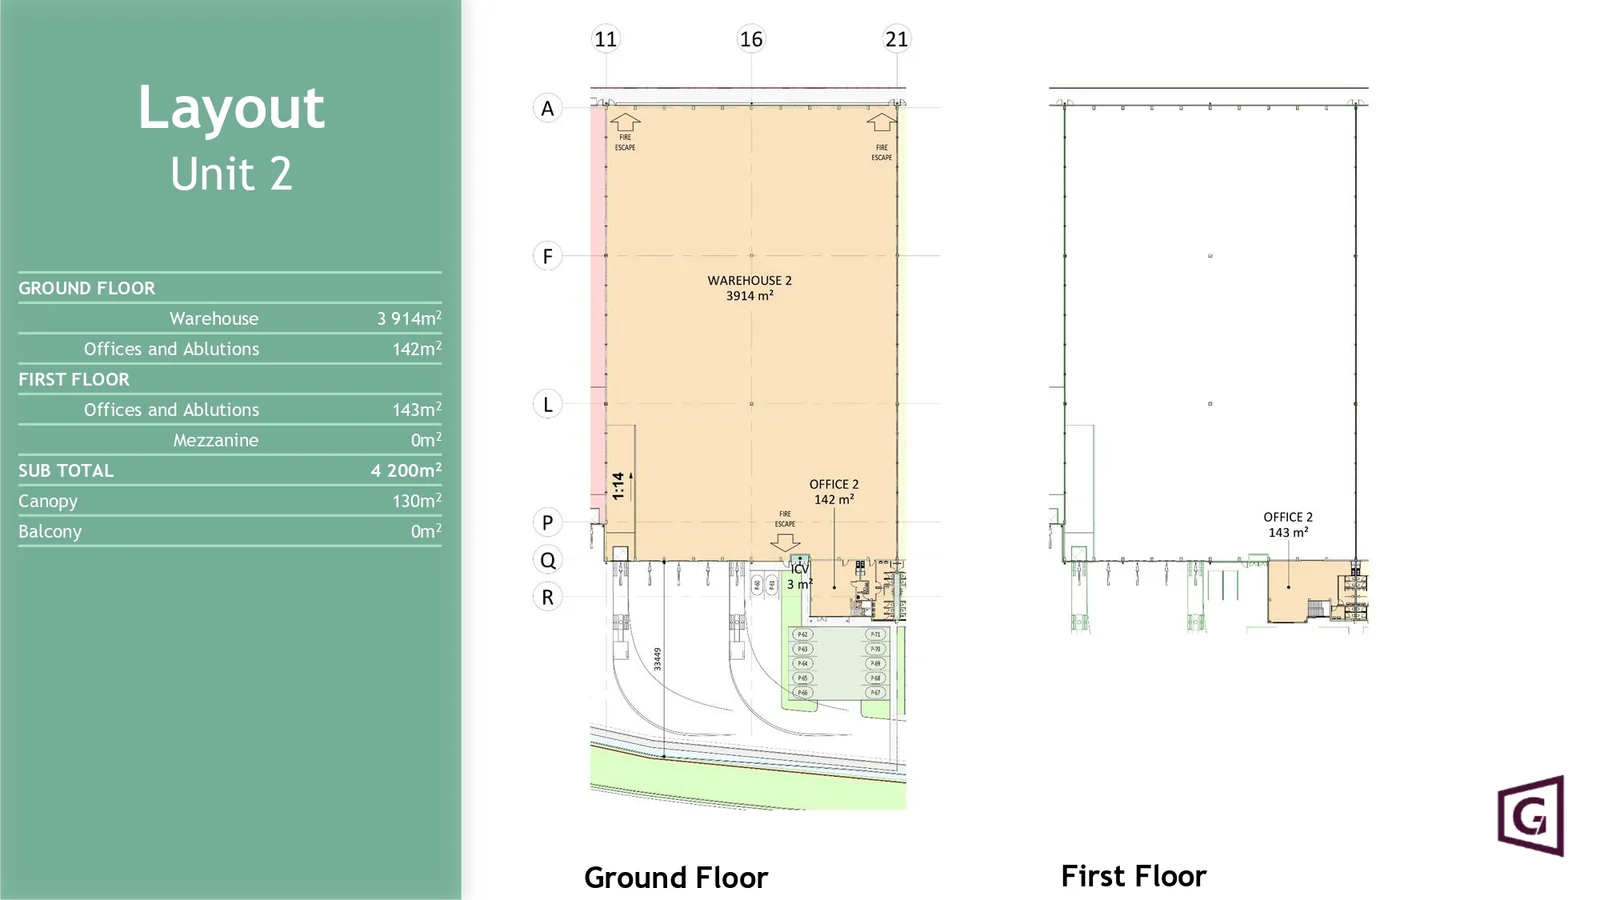Click the top-left fire escape arrow near grid 11
Image resolution: width=1600 pixels, height=900 pixels.
tap(625, 122)
